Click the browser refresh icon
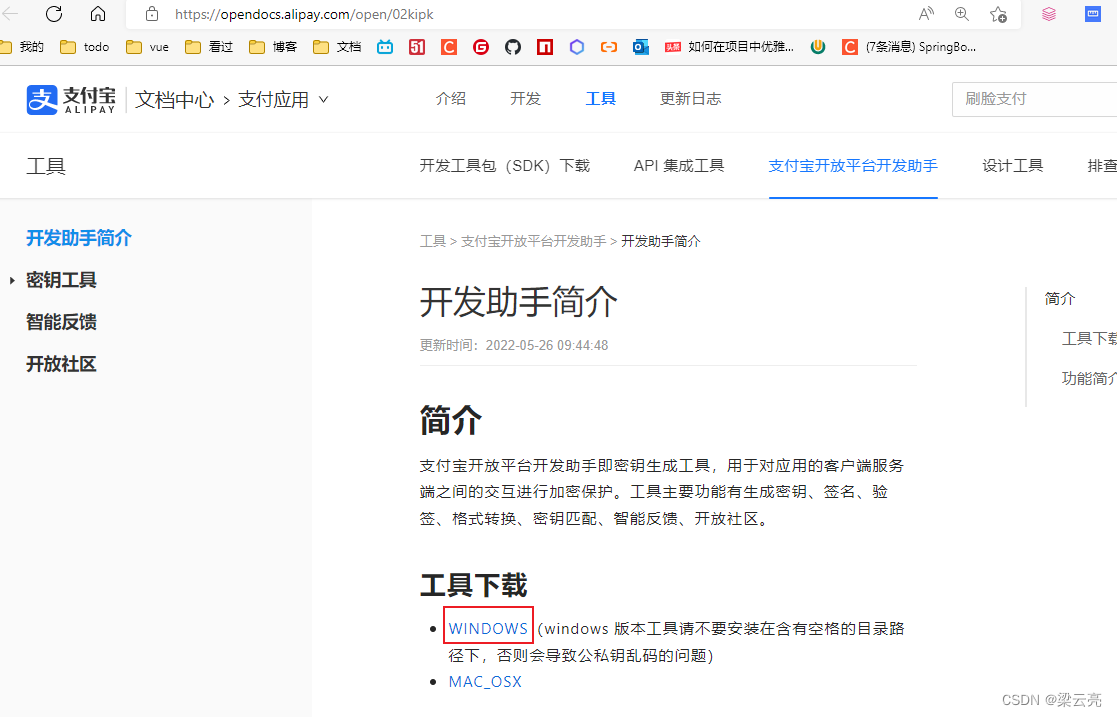Image resolution: width=1117 pixels, height=717 pixels. tap(54, 14)
